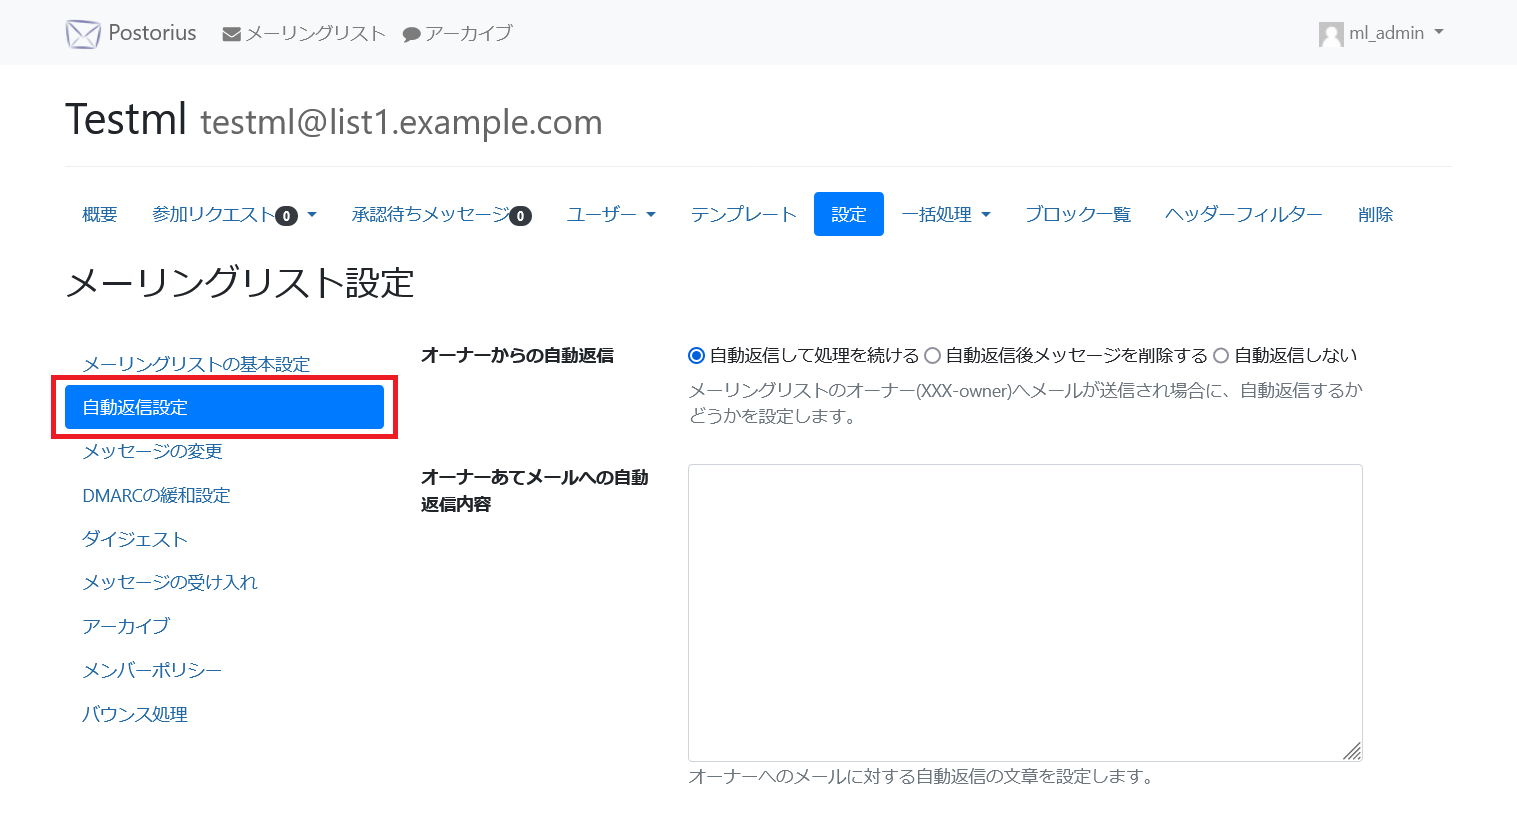1517x820 pixels.
Task: Click the オーナーからの自動返信 field label
Action: click(x=517, y=355)
